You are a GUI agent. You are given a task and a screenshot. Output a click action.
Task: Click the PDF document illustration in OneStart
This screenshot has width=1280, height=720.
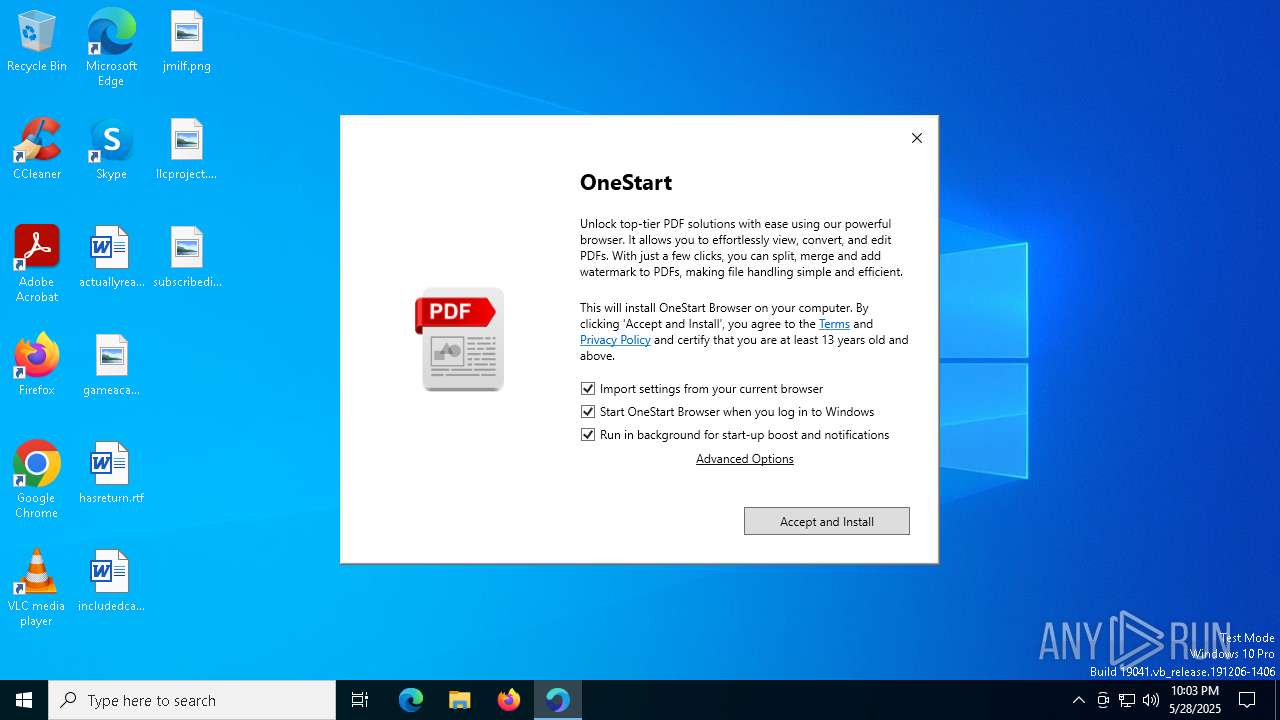[460, 339]
